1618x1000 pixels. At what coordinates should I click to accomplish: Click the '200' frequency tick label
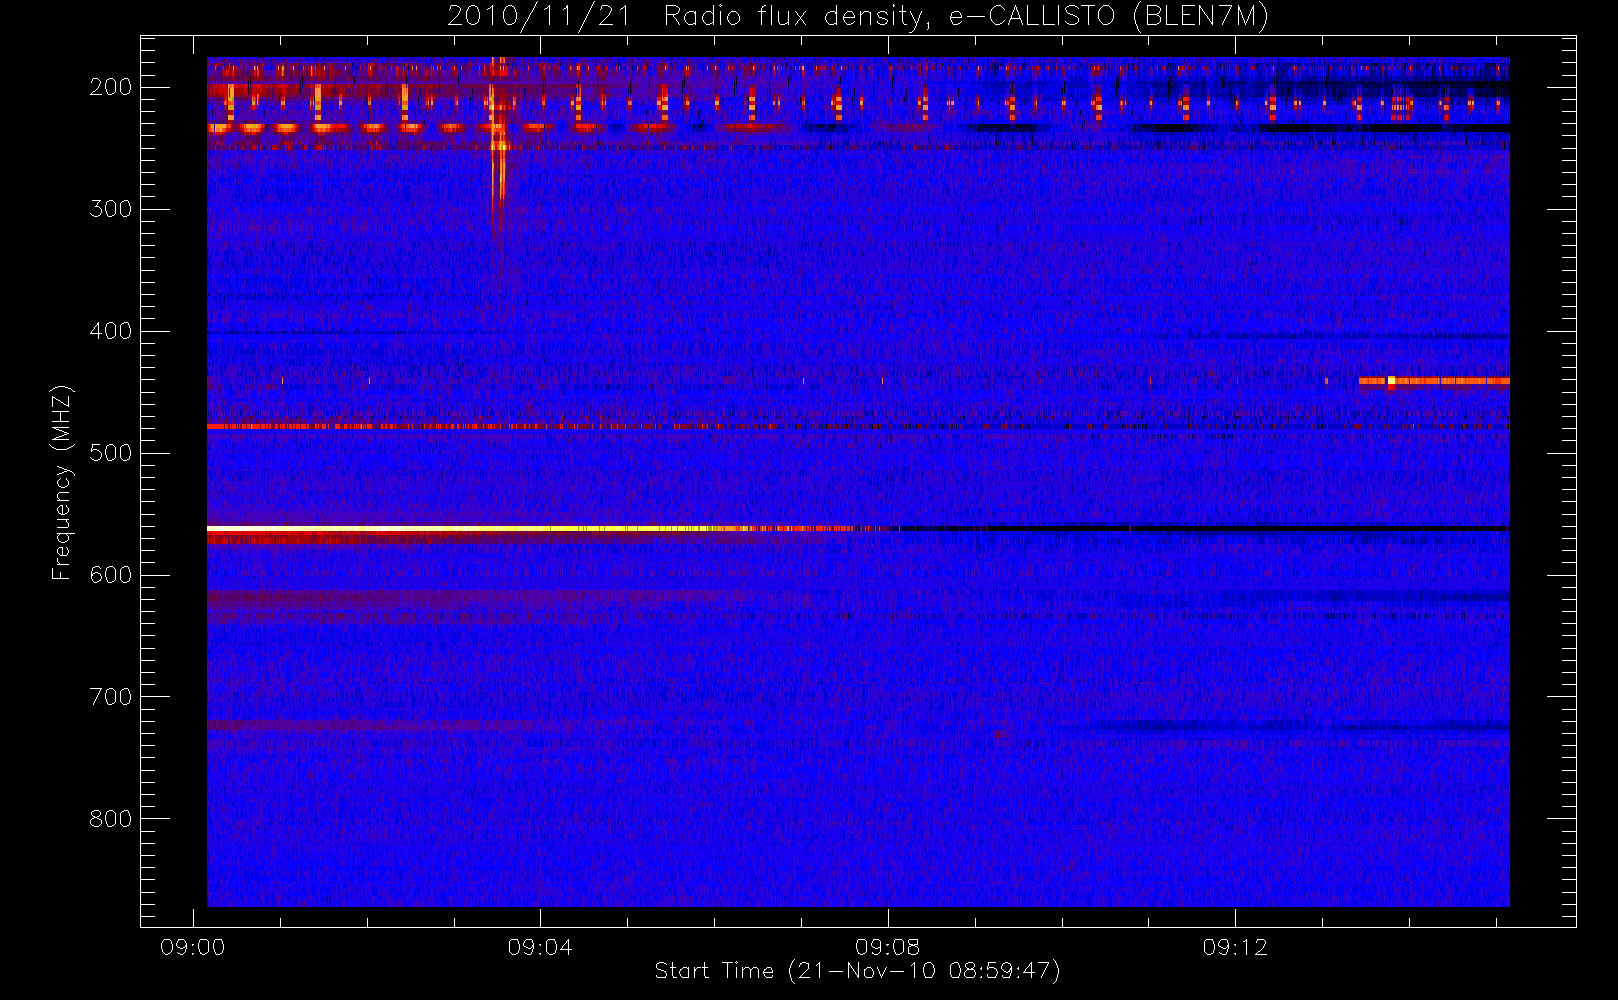click(111, 87)
